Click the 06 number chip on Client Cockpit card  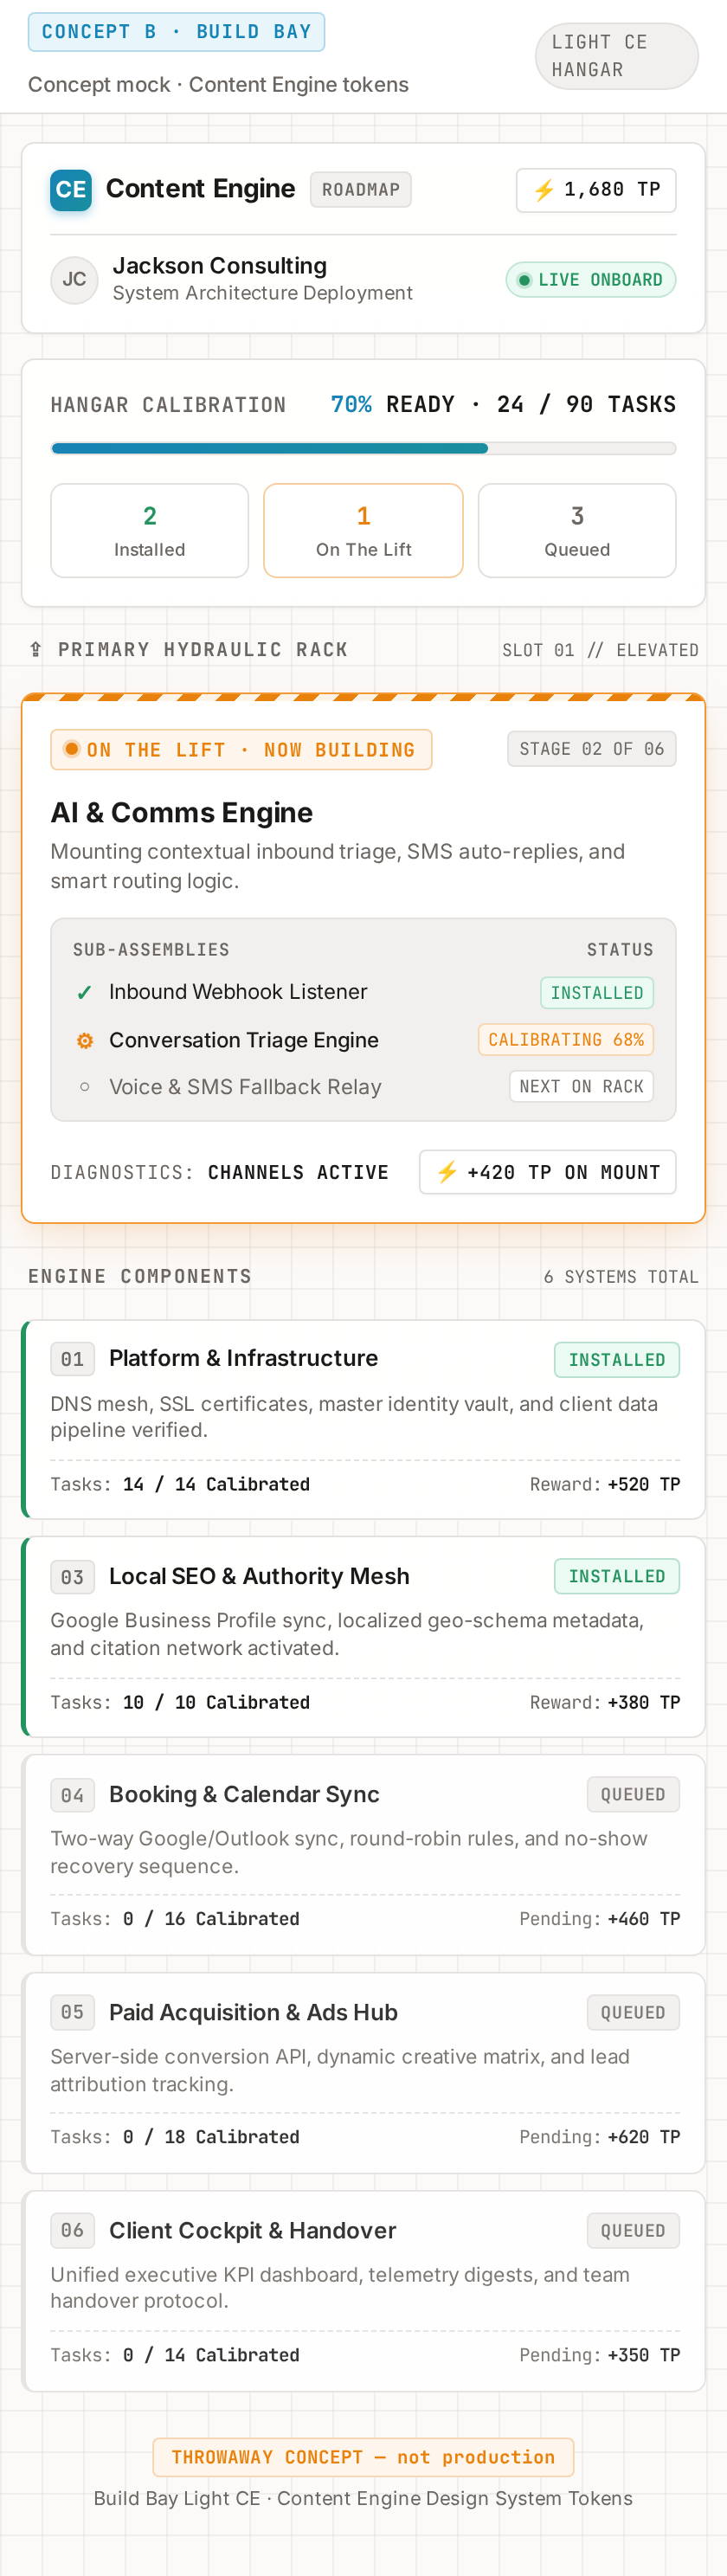click(73, 2231)
